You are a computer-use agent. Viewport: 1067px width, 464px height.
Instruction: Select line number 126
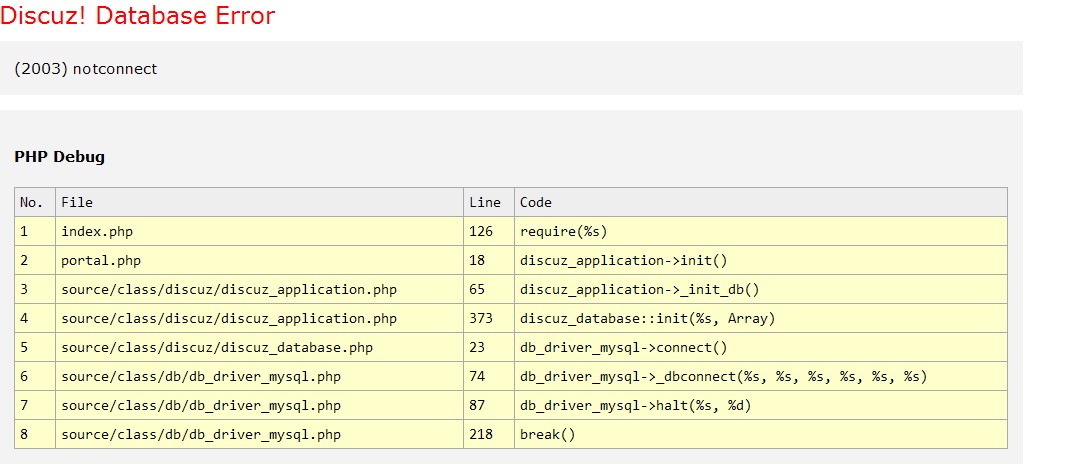coord(480,231)
